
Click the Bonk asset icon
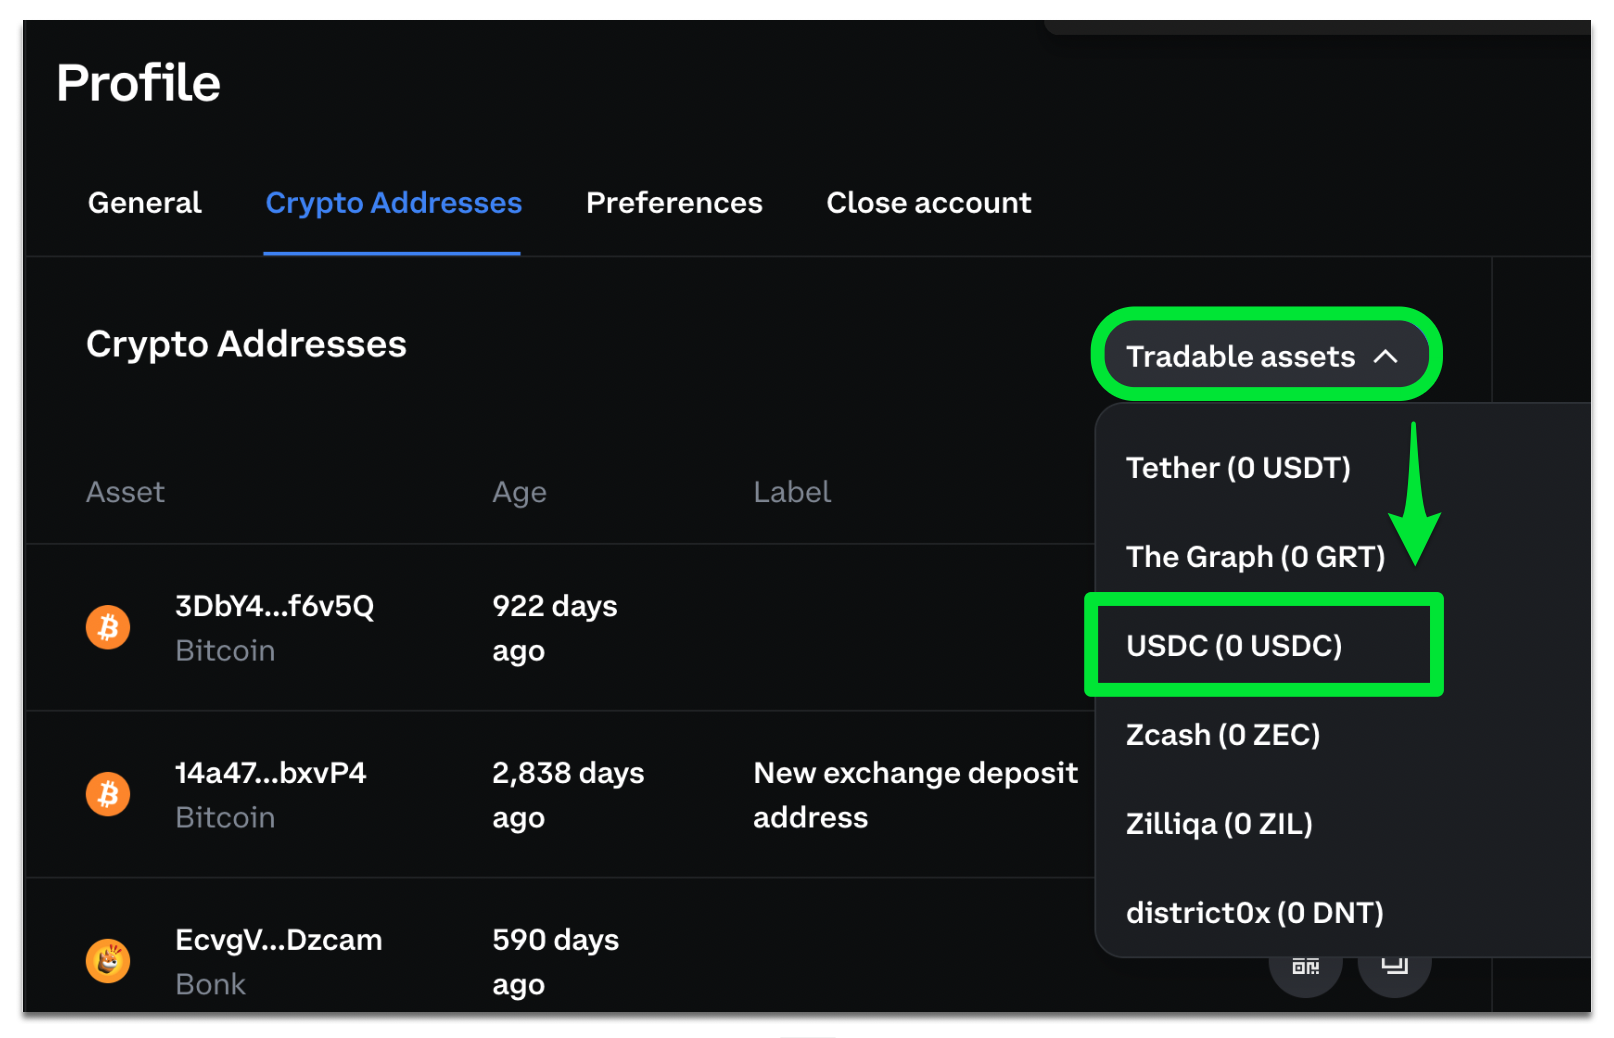tap(107, 961)
